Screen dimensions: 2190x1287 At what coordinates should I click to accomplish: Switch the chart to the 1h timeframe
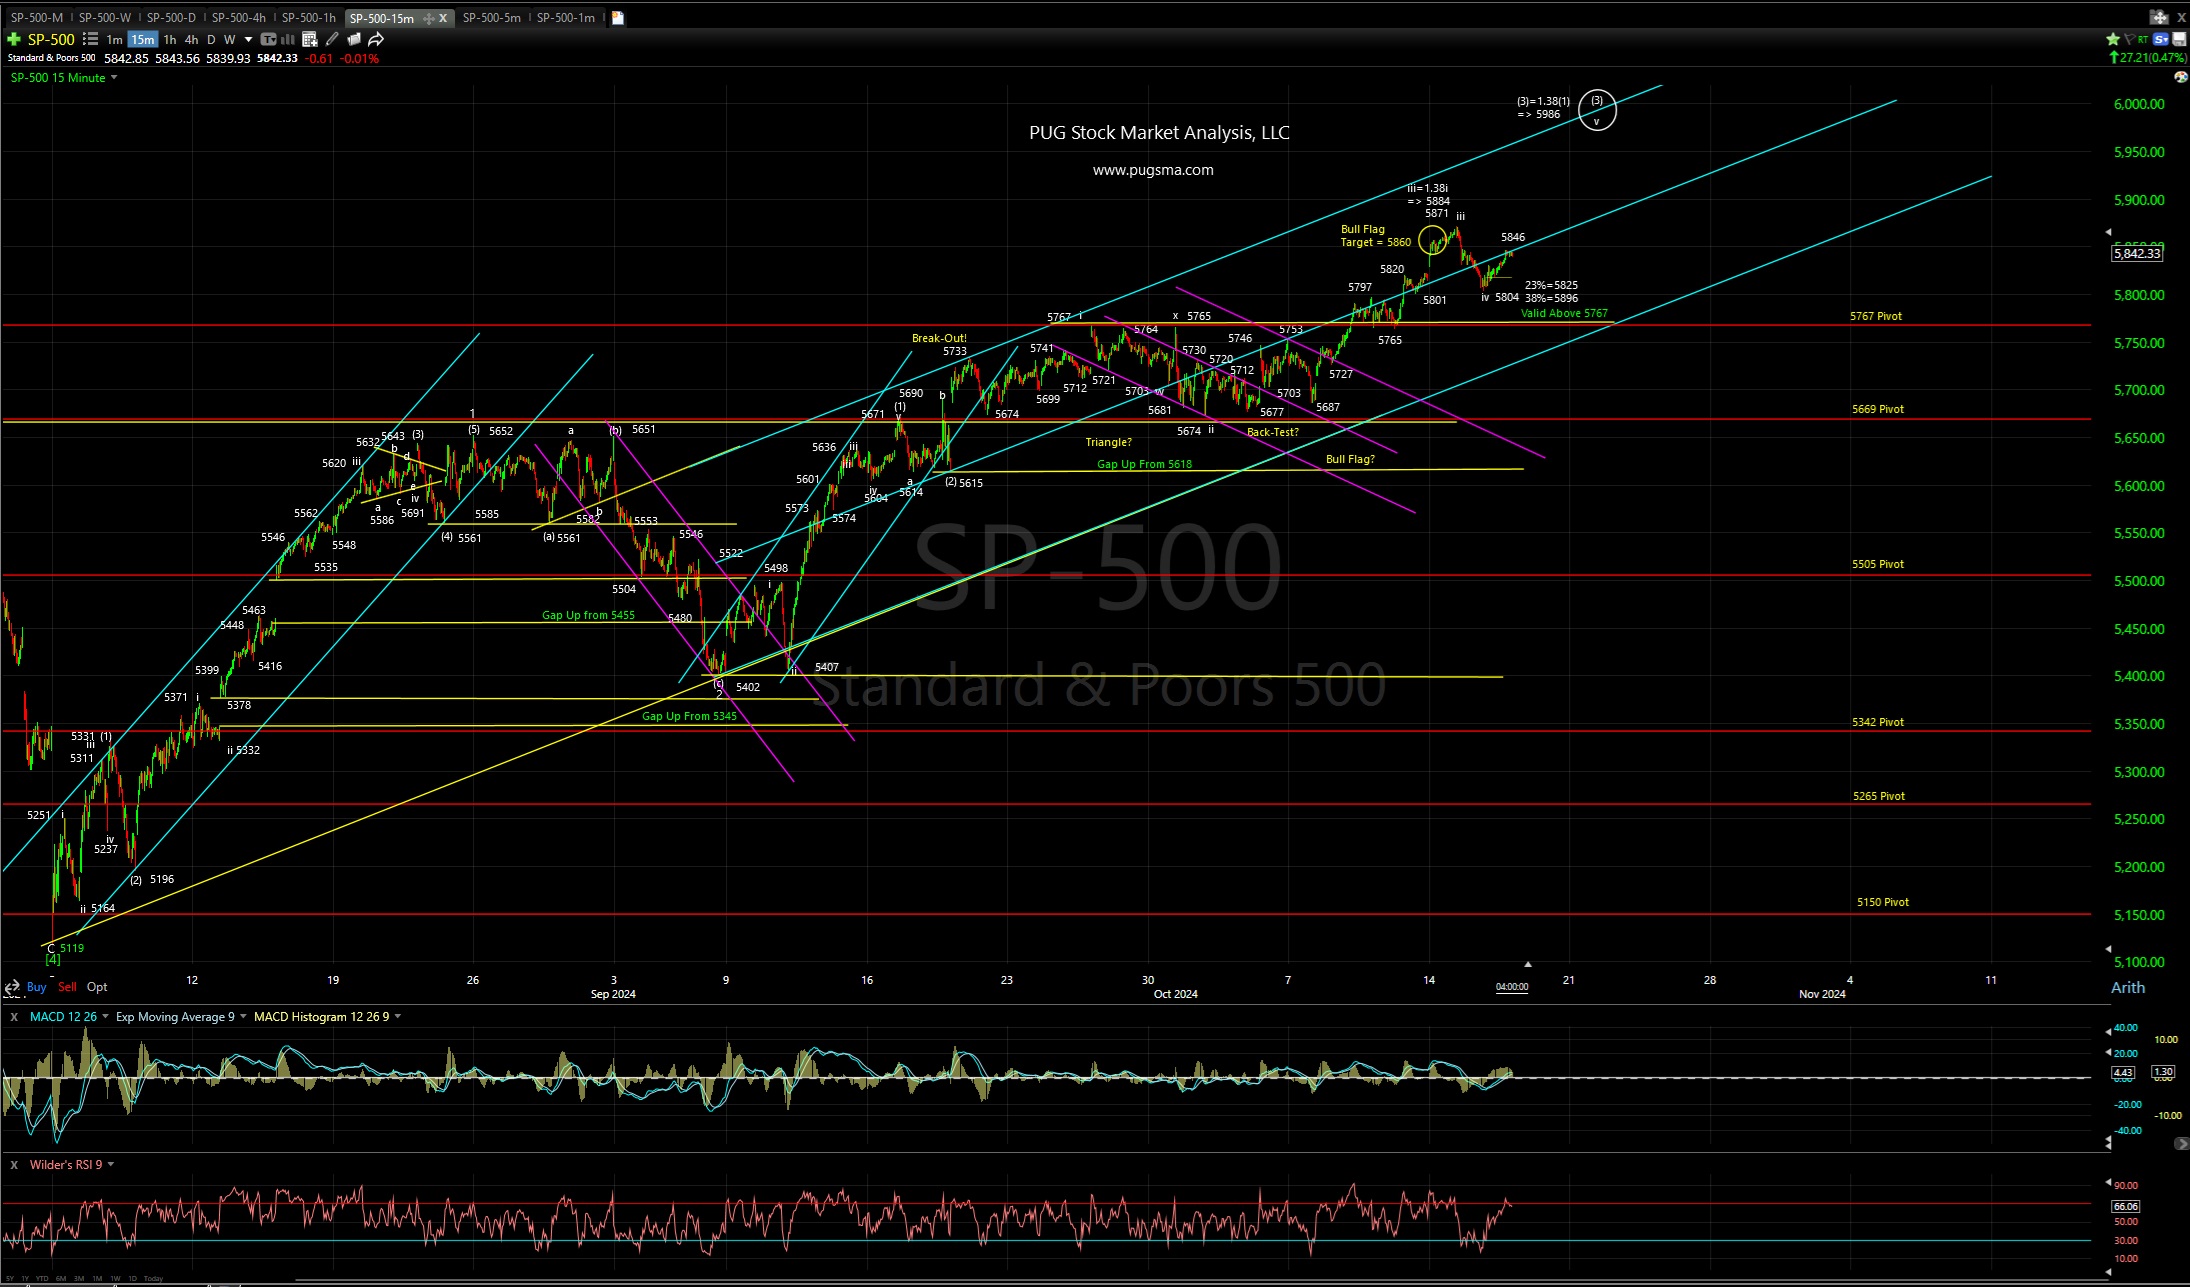click(x=169, y=39)
